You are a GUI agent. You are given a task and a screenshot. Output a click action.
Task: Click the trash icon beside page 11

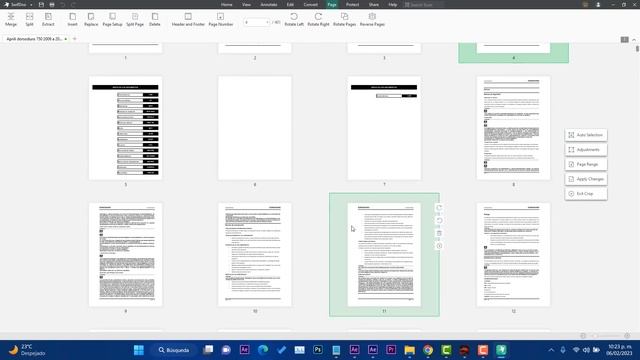point(439,233)
